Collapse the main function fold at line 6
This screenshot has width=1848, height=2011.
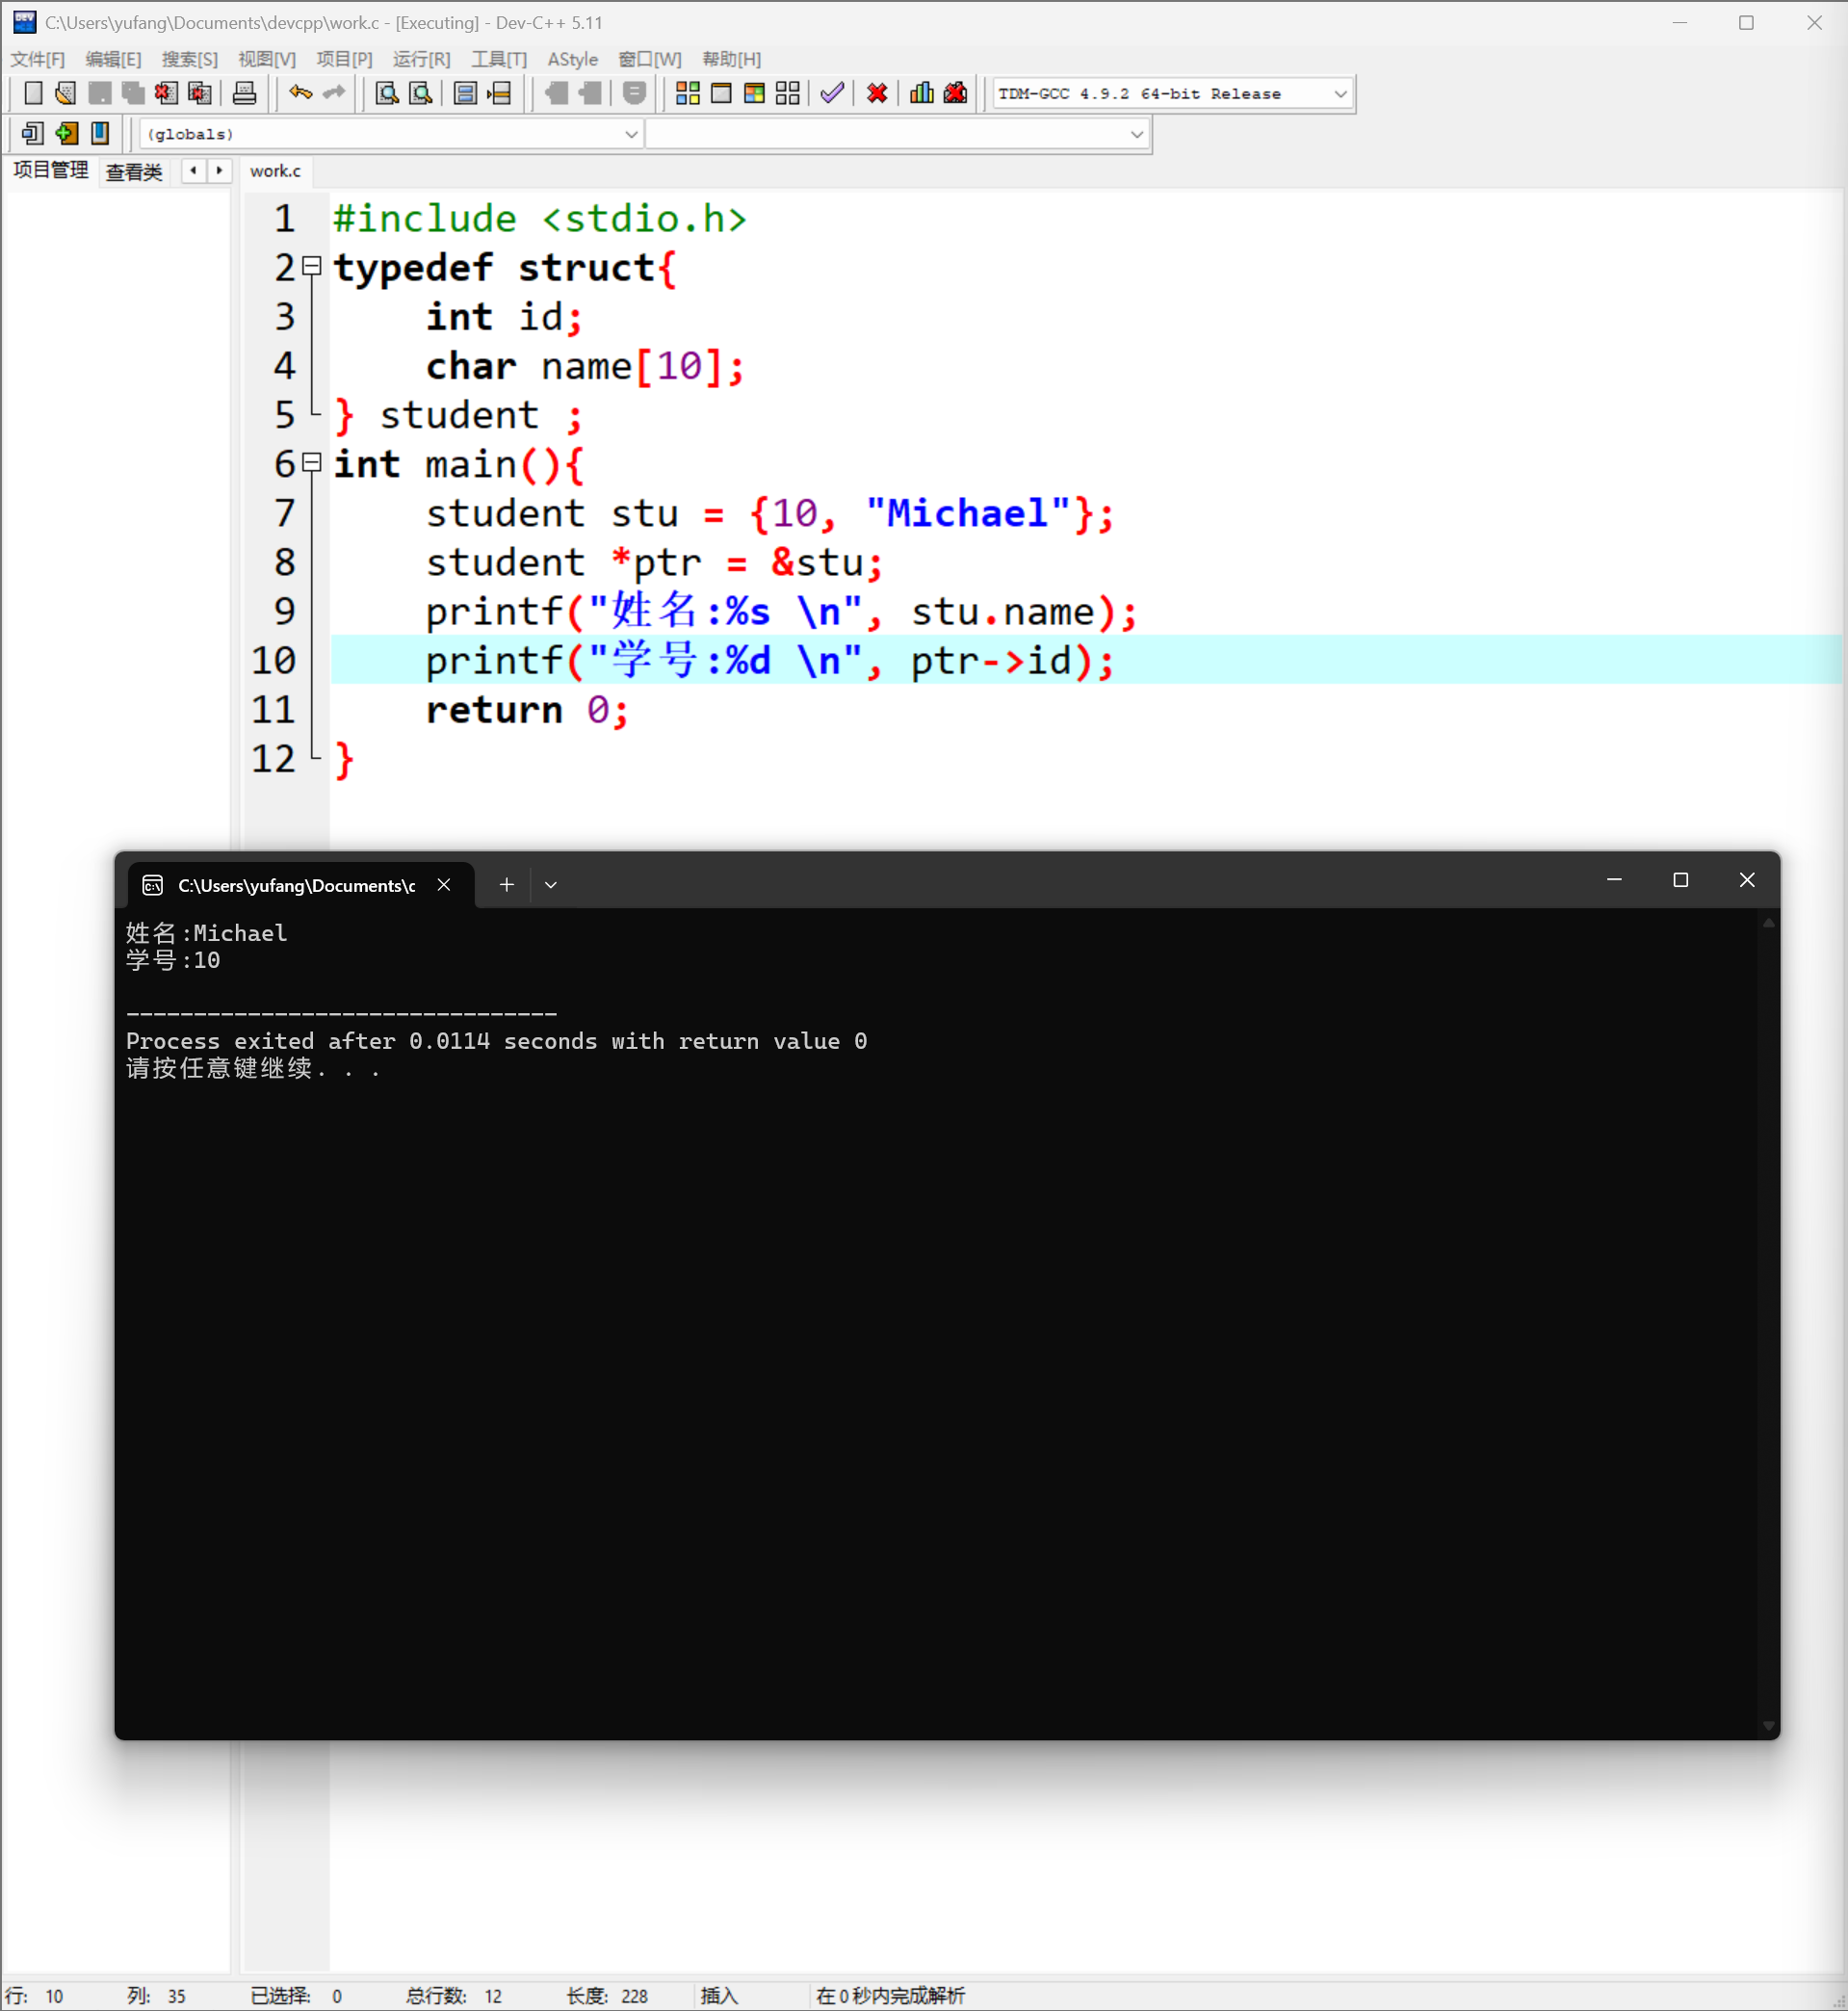point(312,462)
